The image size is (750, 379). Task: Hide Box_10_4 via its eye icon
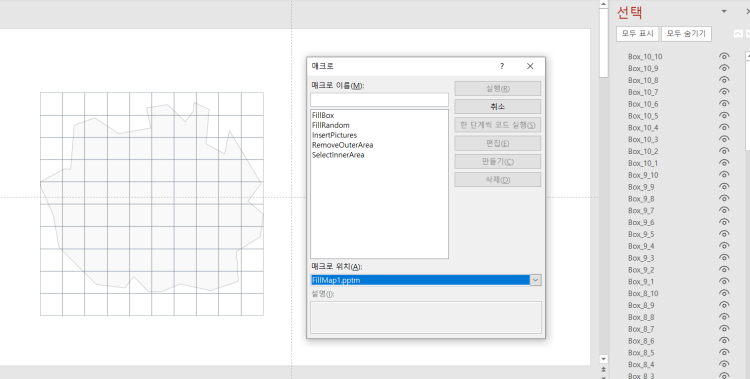(x=724, y=127)
